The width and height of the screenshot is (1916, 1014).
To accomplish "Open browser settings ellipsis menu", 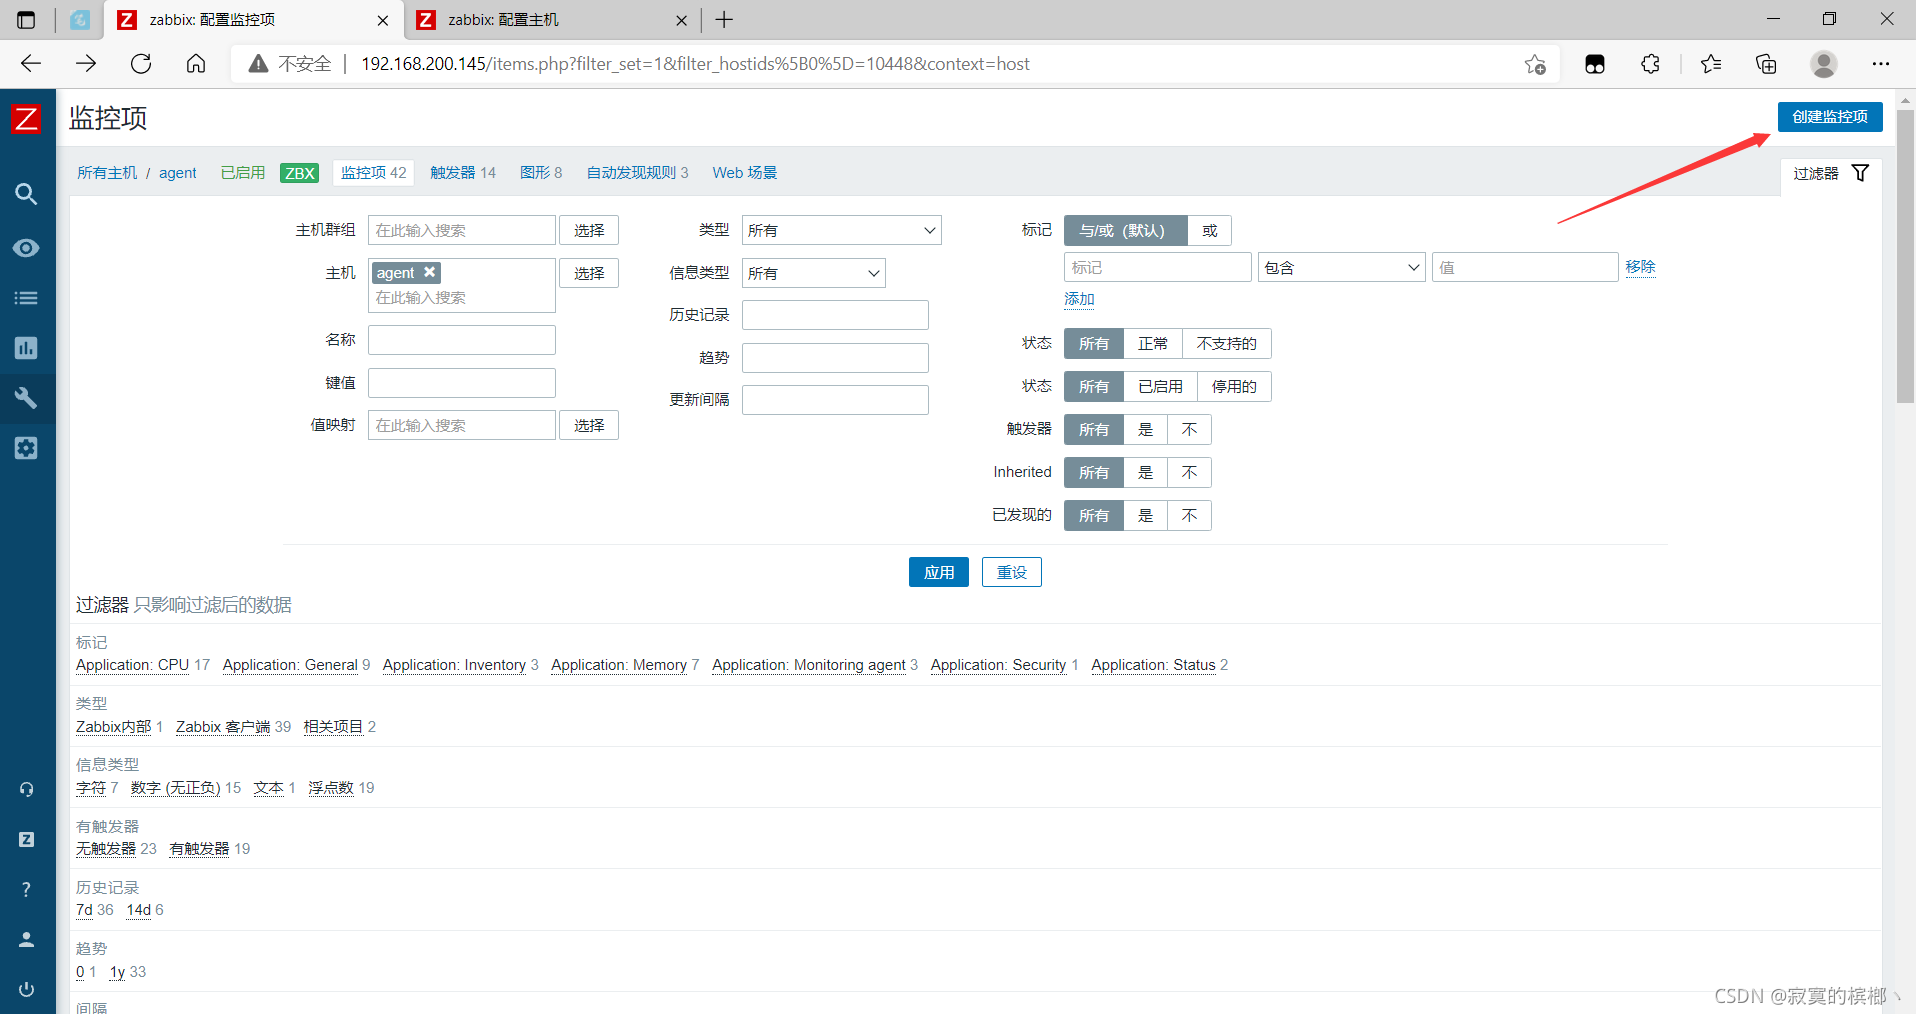I will click(1881, 64).
